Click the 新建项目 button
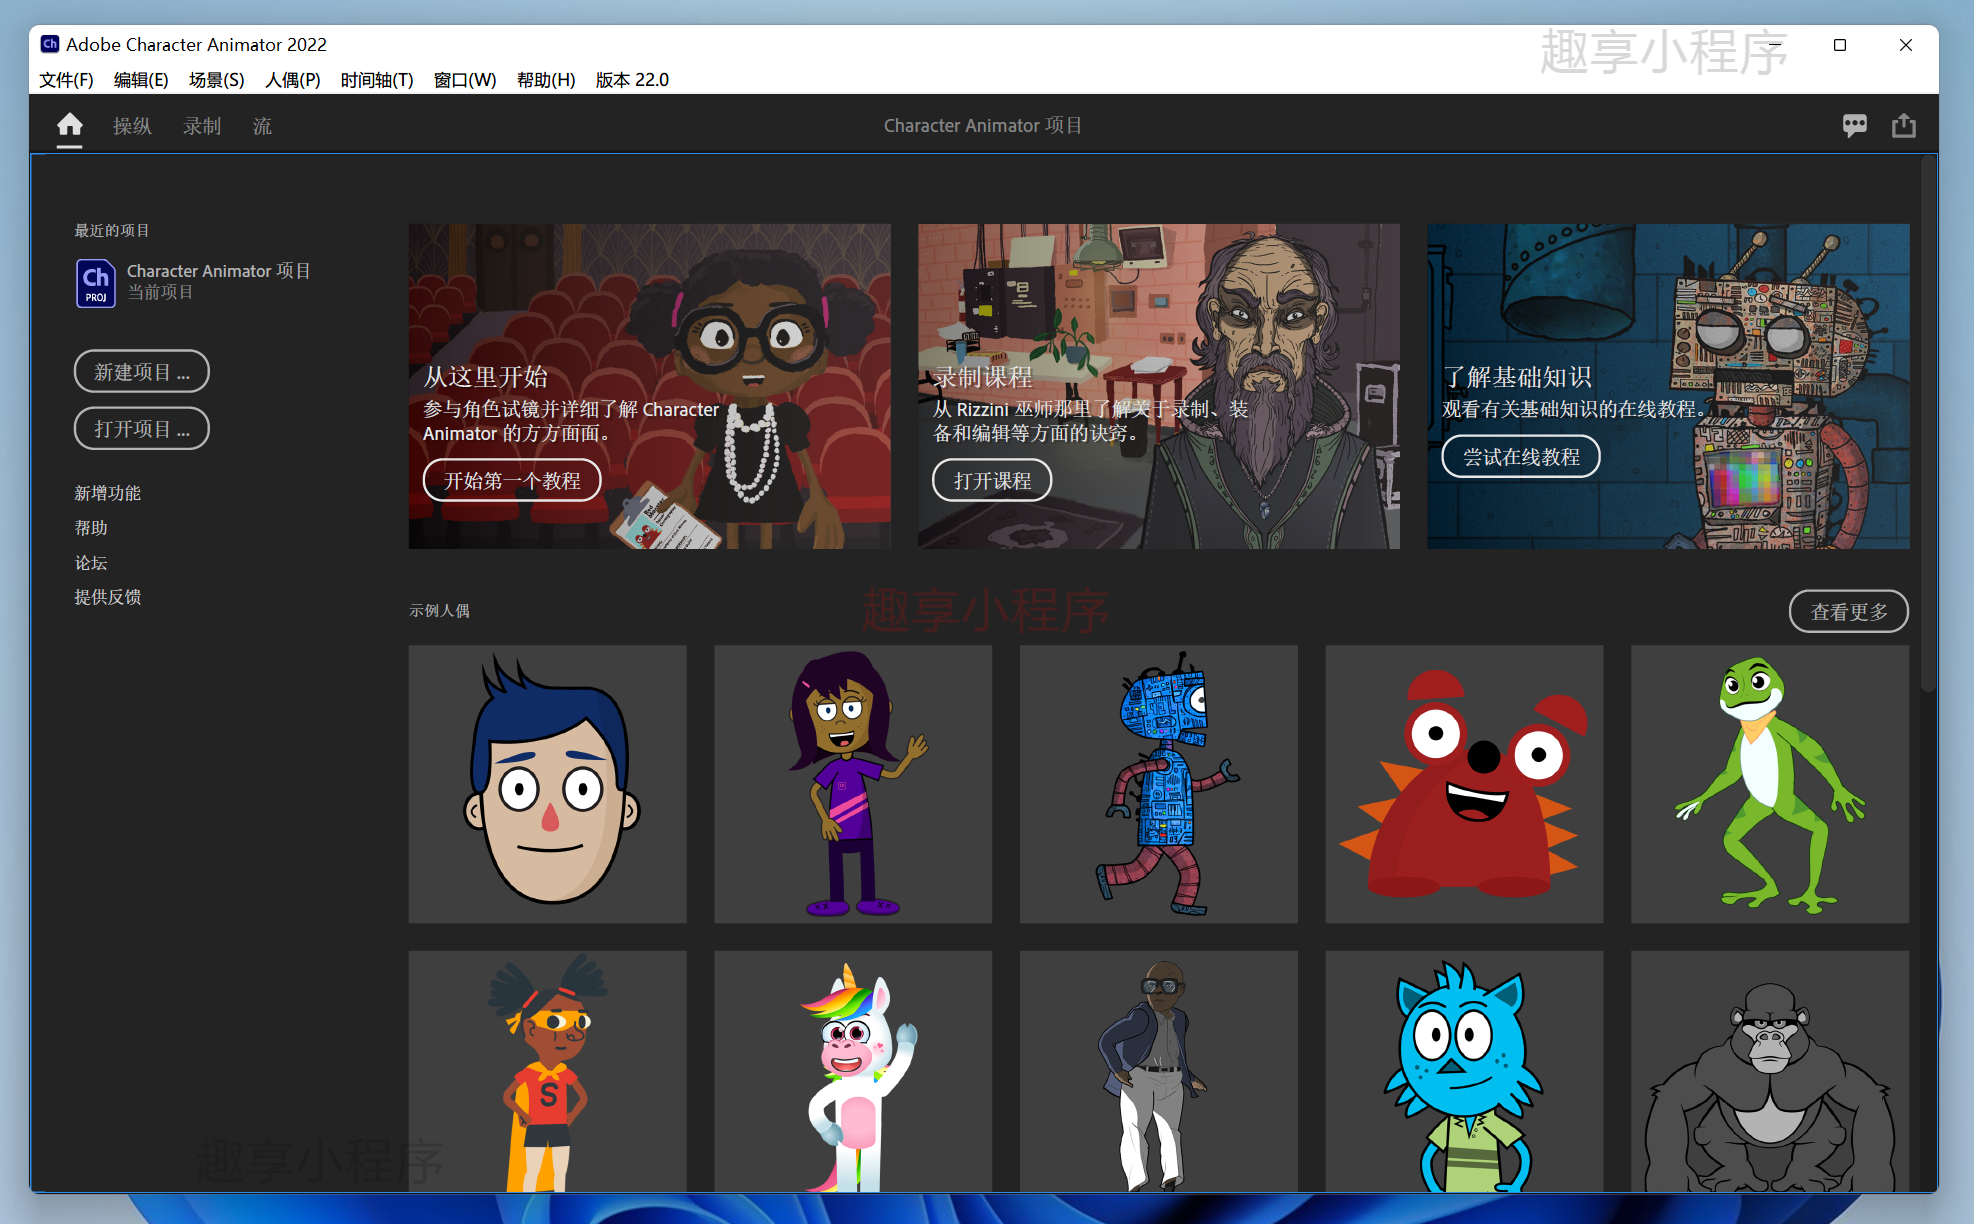The image size is (1974, 1224). 142,372
